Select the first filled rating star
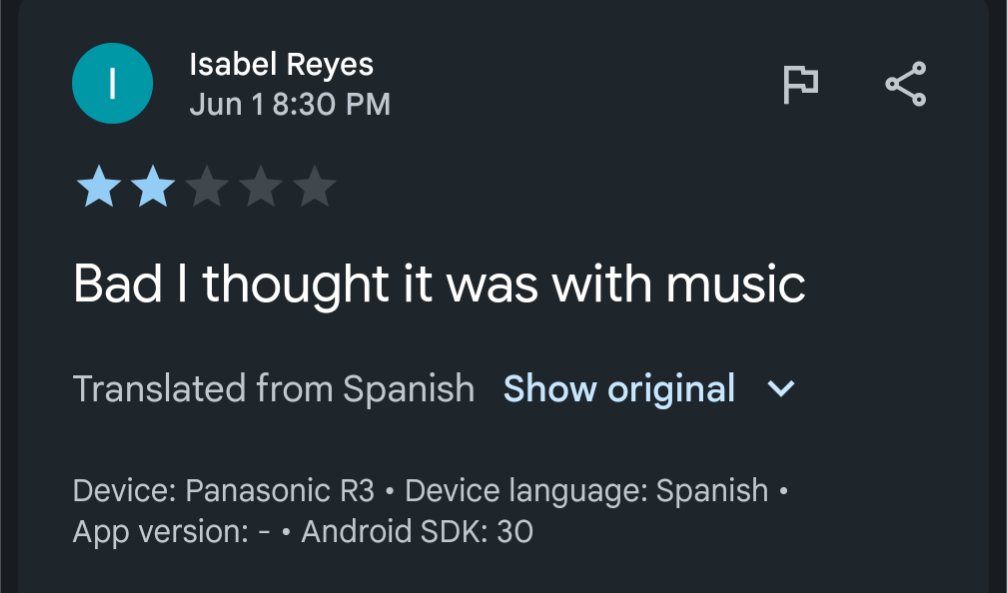This screenshot has width=1007, height=593. 98,186
